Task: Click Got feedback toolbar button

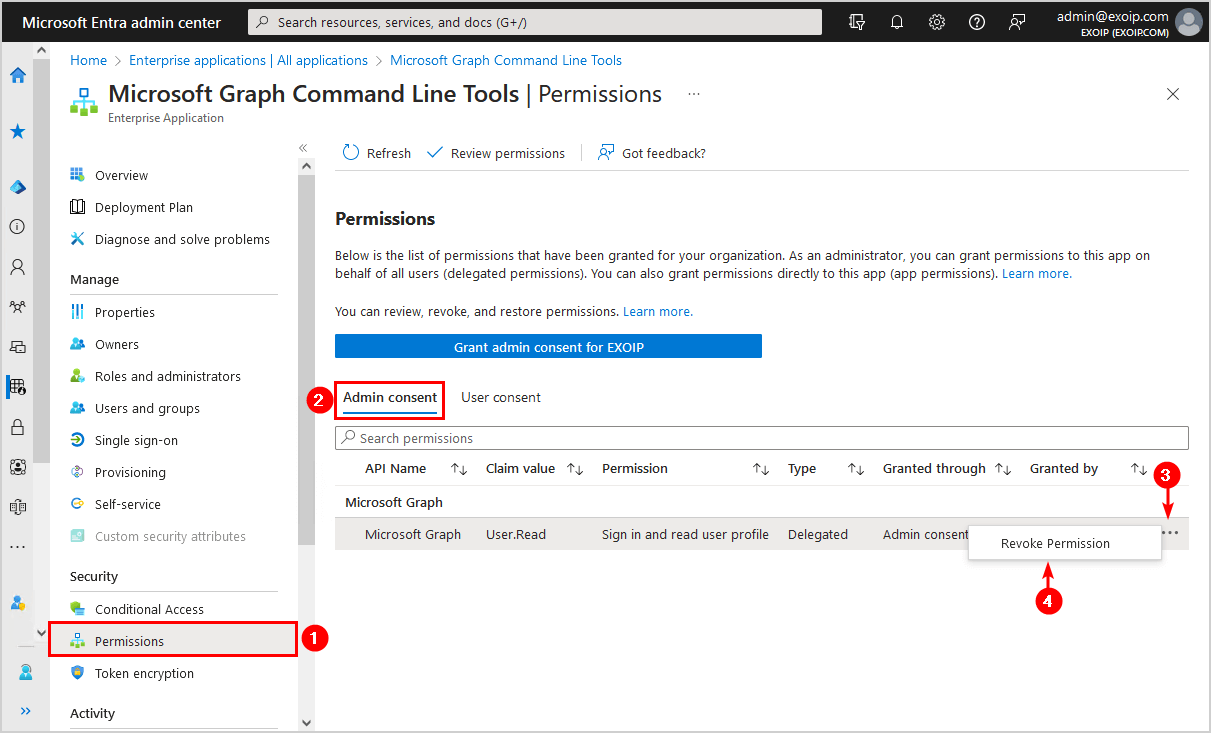Action: click(652, 153)
